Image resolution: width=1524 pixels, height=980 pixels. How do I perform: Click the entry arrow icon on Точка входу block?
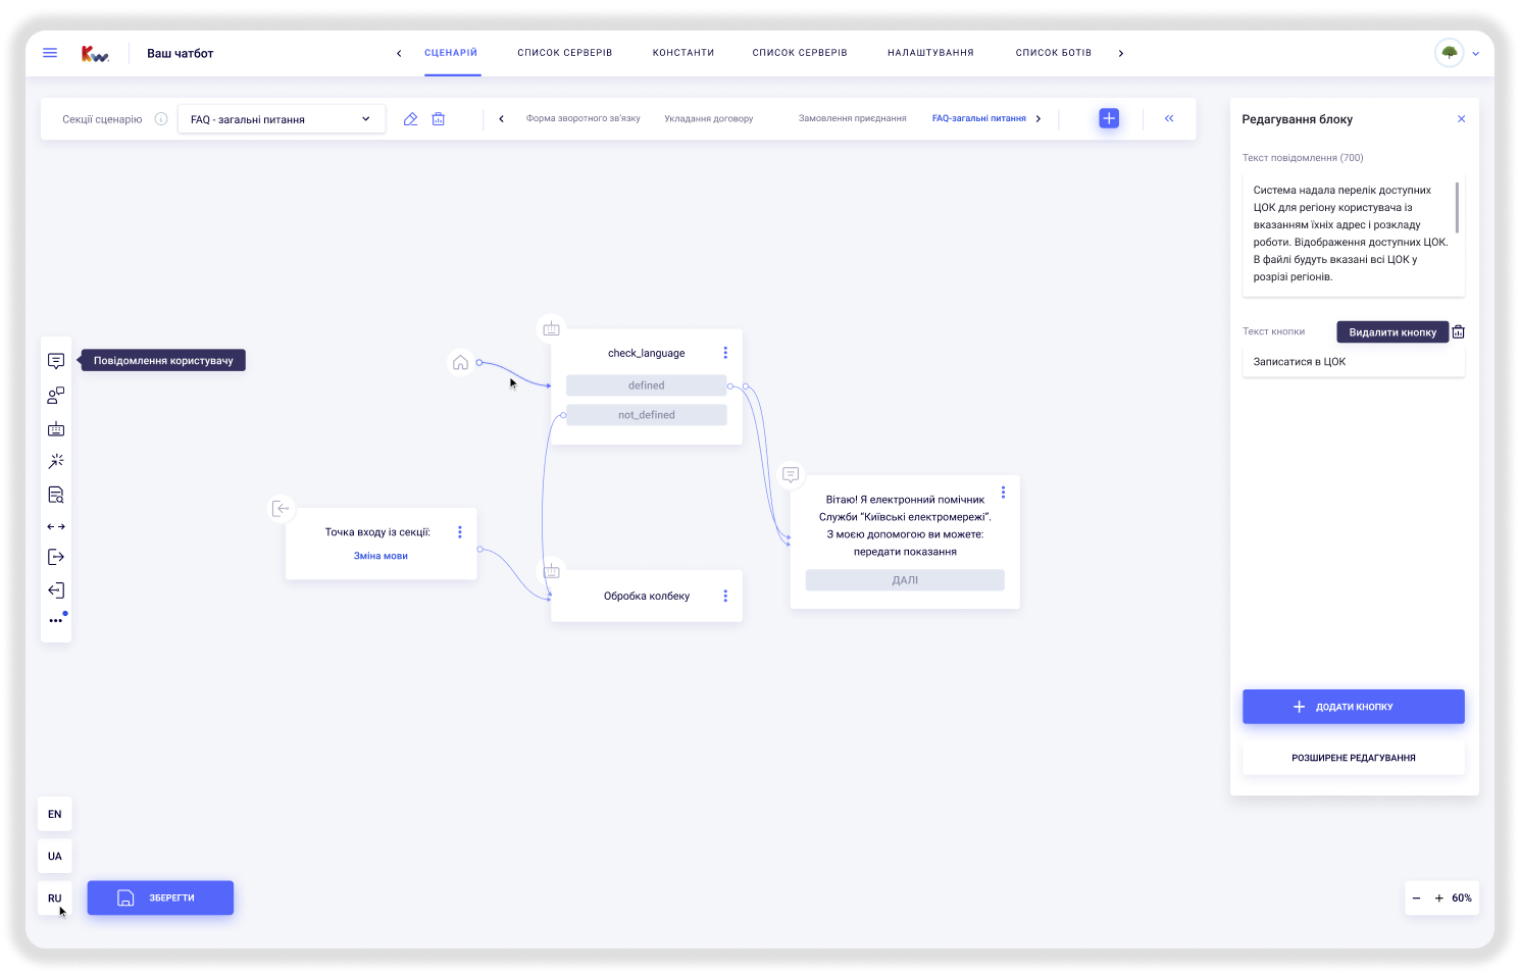coord(281,508)
